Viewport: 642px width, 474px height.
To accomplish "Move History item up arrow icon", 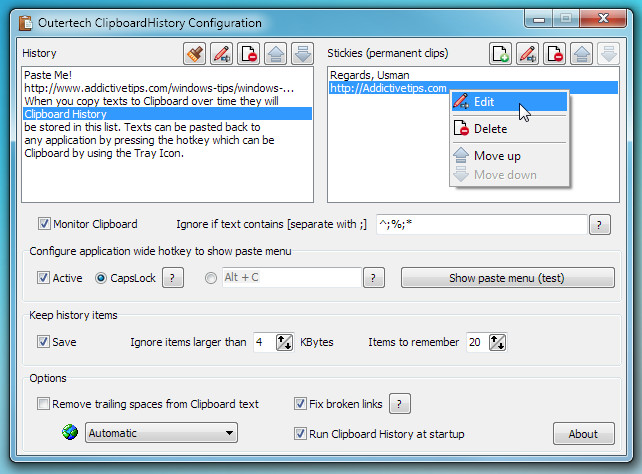I will (x=276, y=54).
